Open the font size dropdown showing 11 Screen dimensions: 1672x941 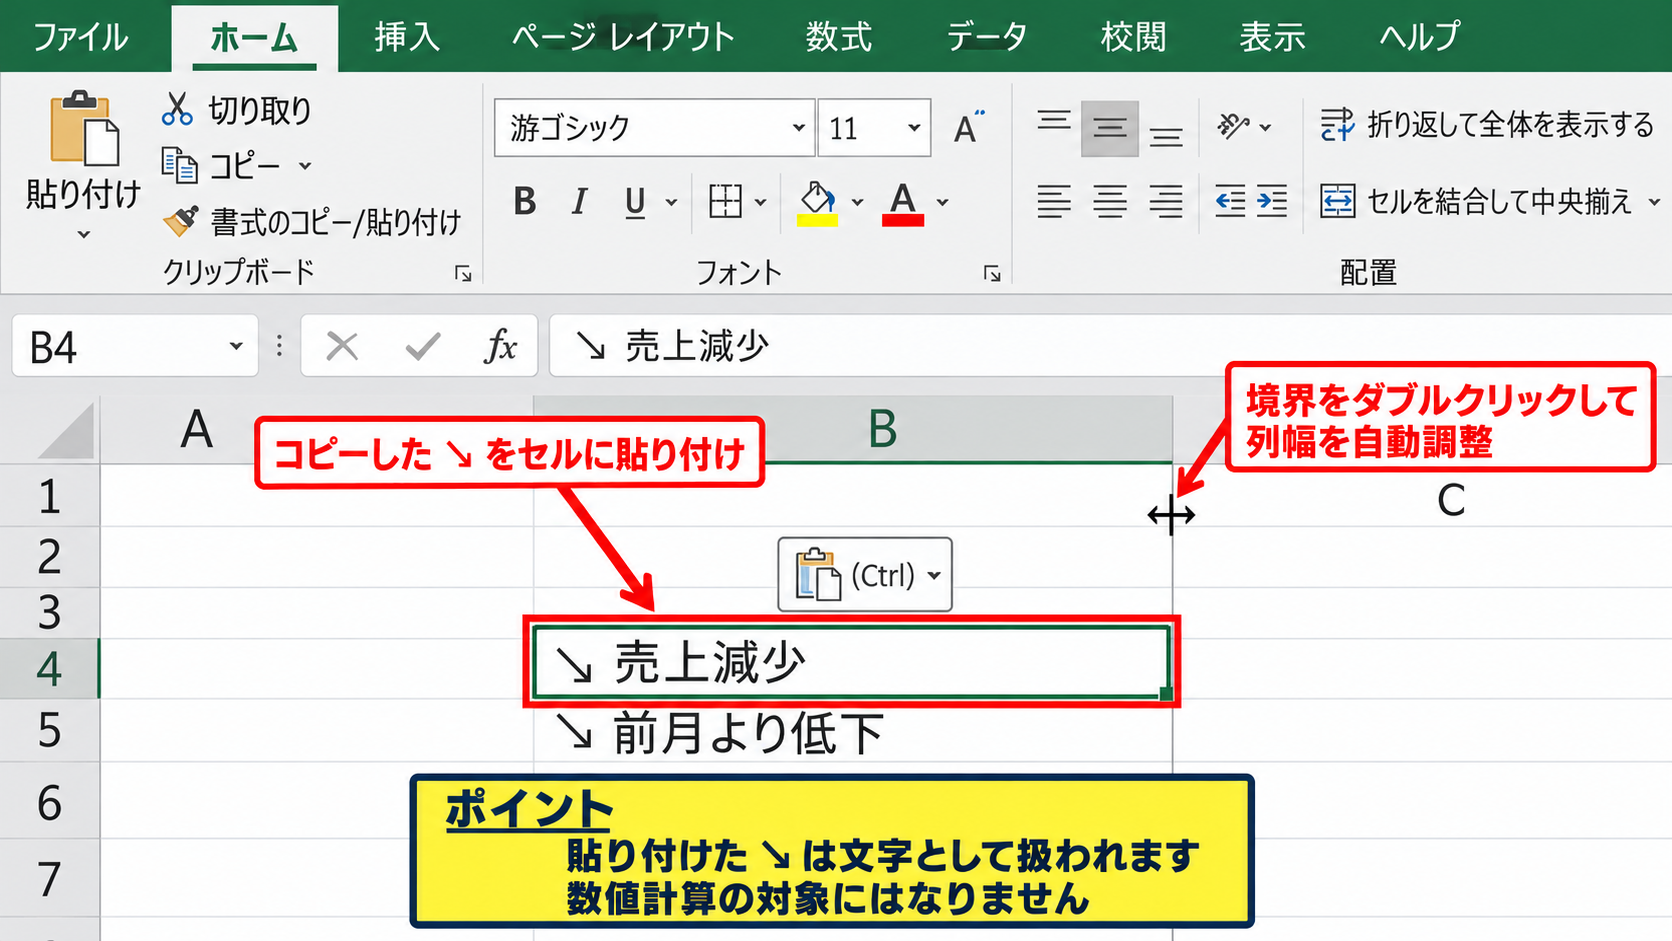pos(914,128)
